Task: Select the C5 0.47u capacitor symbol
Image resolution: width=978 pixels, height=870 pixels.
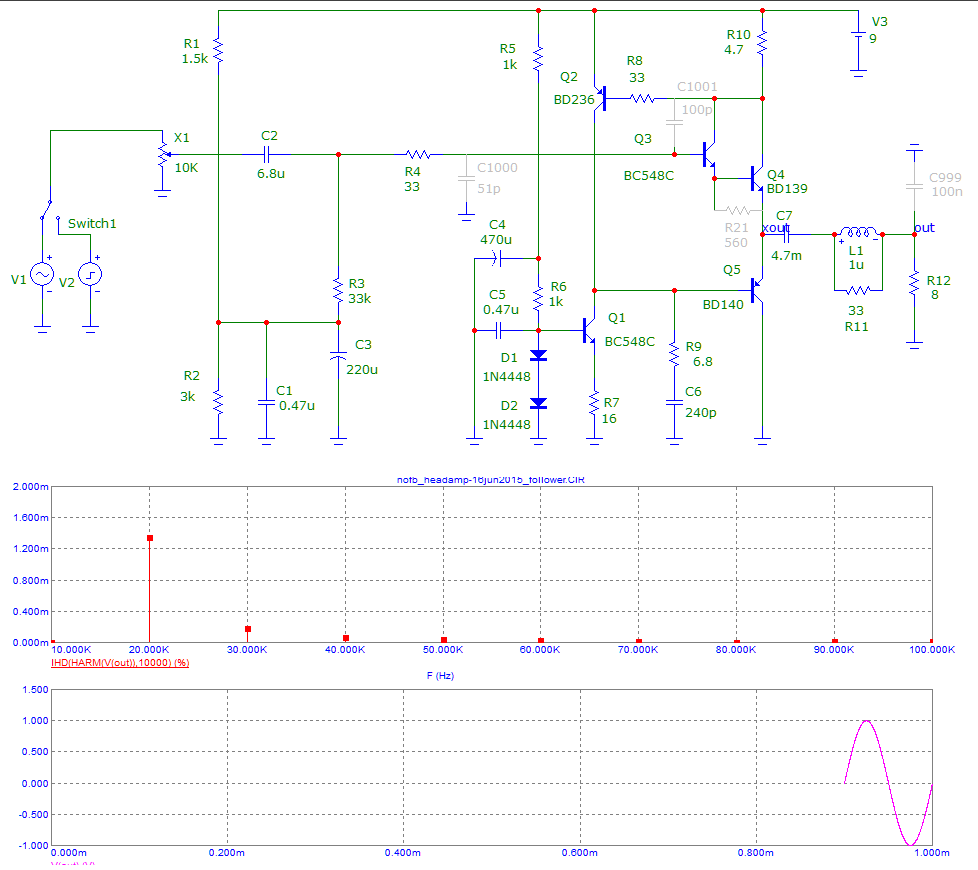Action: [498, 331]
